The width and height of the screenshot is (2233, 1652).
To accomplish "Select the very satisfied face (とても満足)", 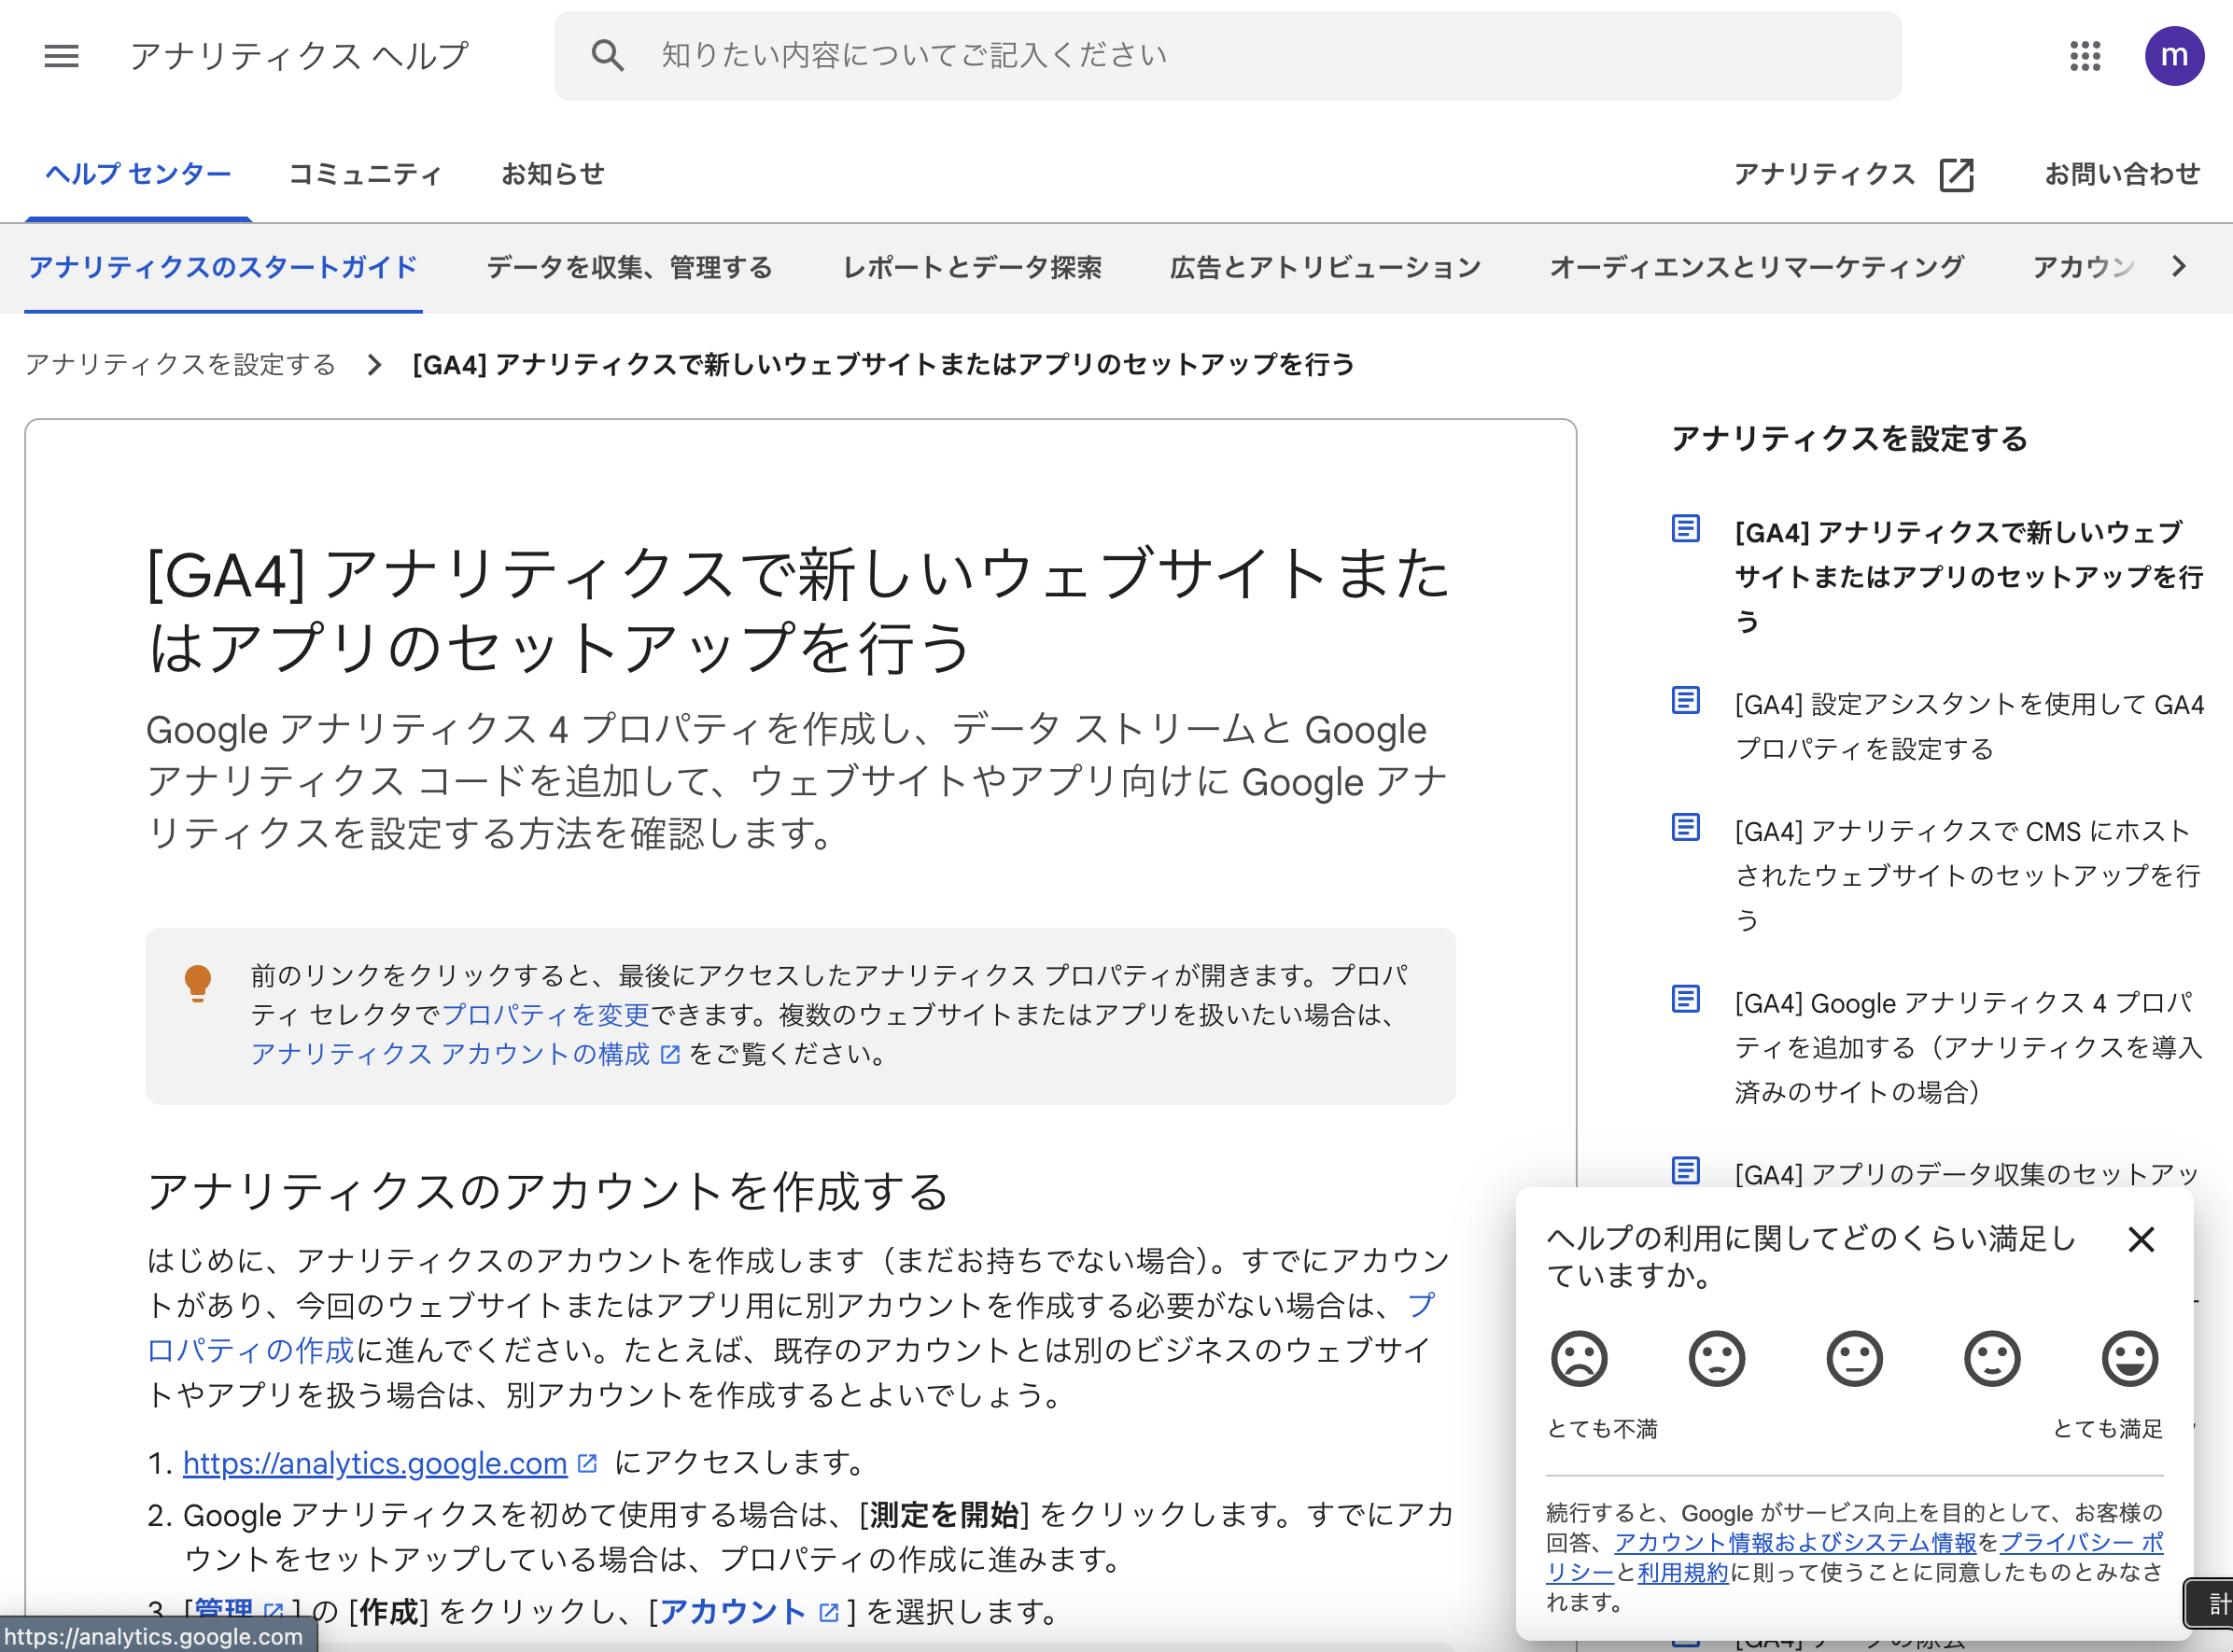I will (2130, 1358).
